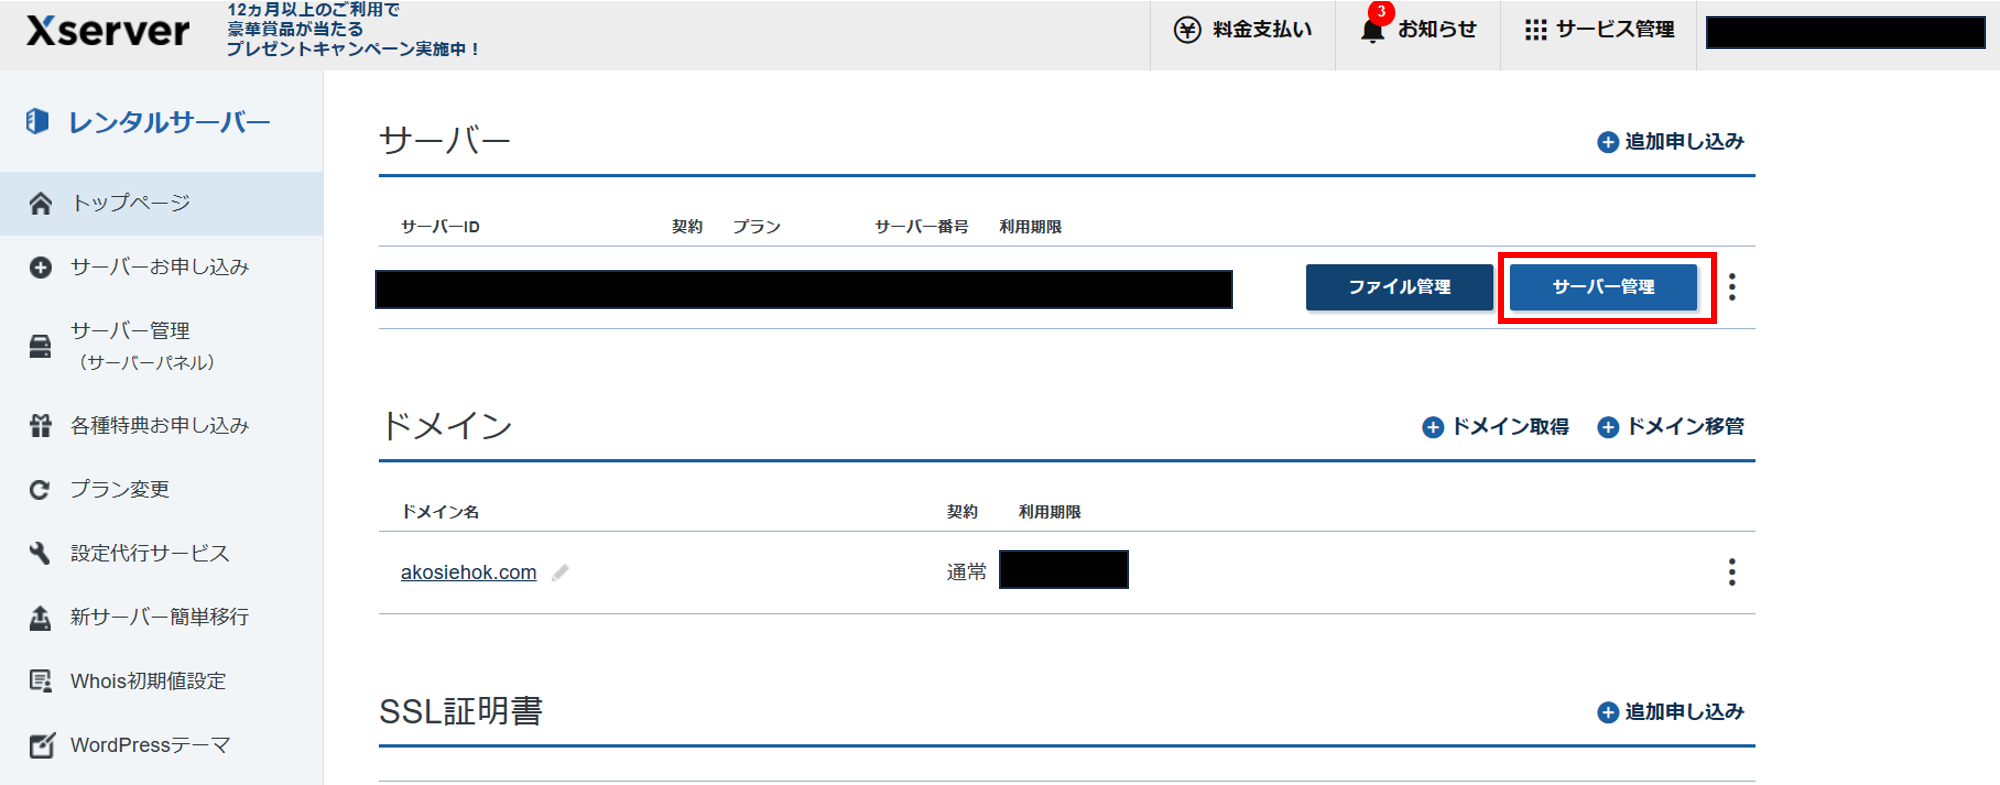Click the notification bell icon
This screenshot has height=785, width=2000.
click(x=1373, y=30)
